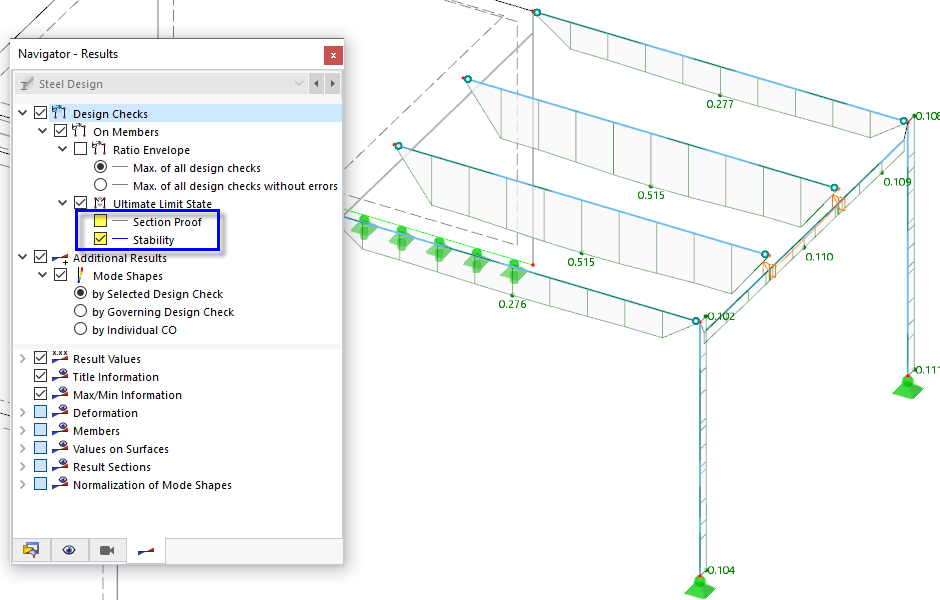Open the Steel Design dropdown
The image size is (940, 600).
[298, 84]
